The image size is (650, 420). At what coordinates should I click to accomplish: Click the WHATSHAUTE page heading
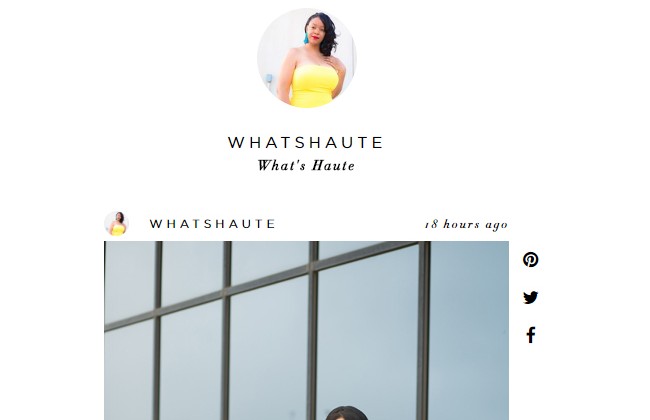pyautogui.click(x=306, y=143)
